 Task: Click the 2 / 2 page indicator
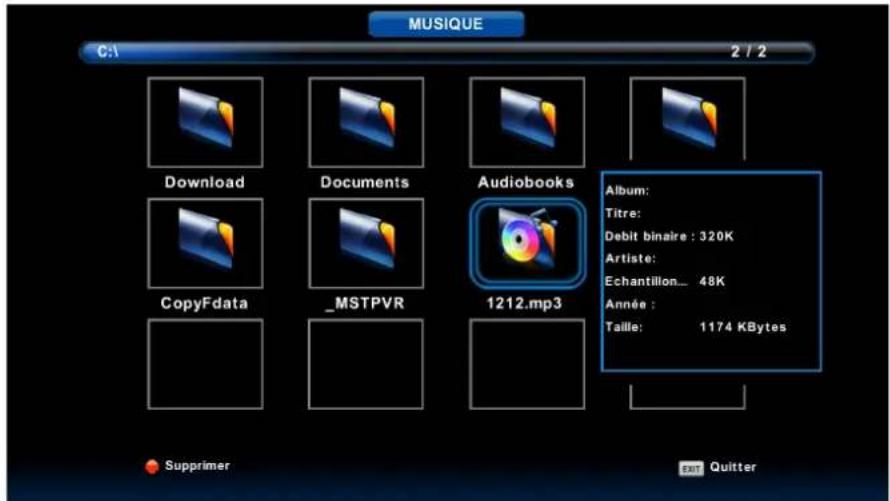pos(749,52)
